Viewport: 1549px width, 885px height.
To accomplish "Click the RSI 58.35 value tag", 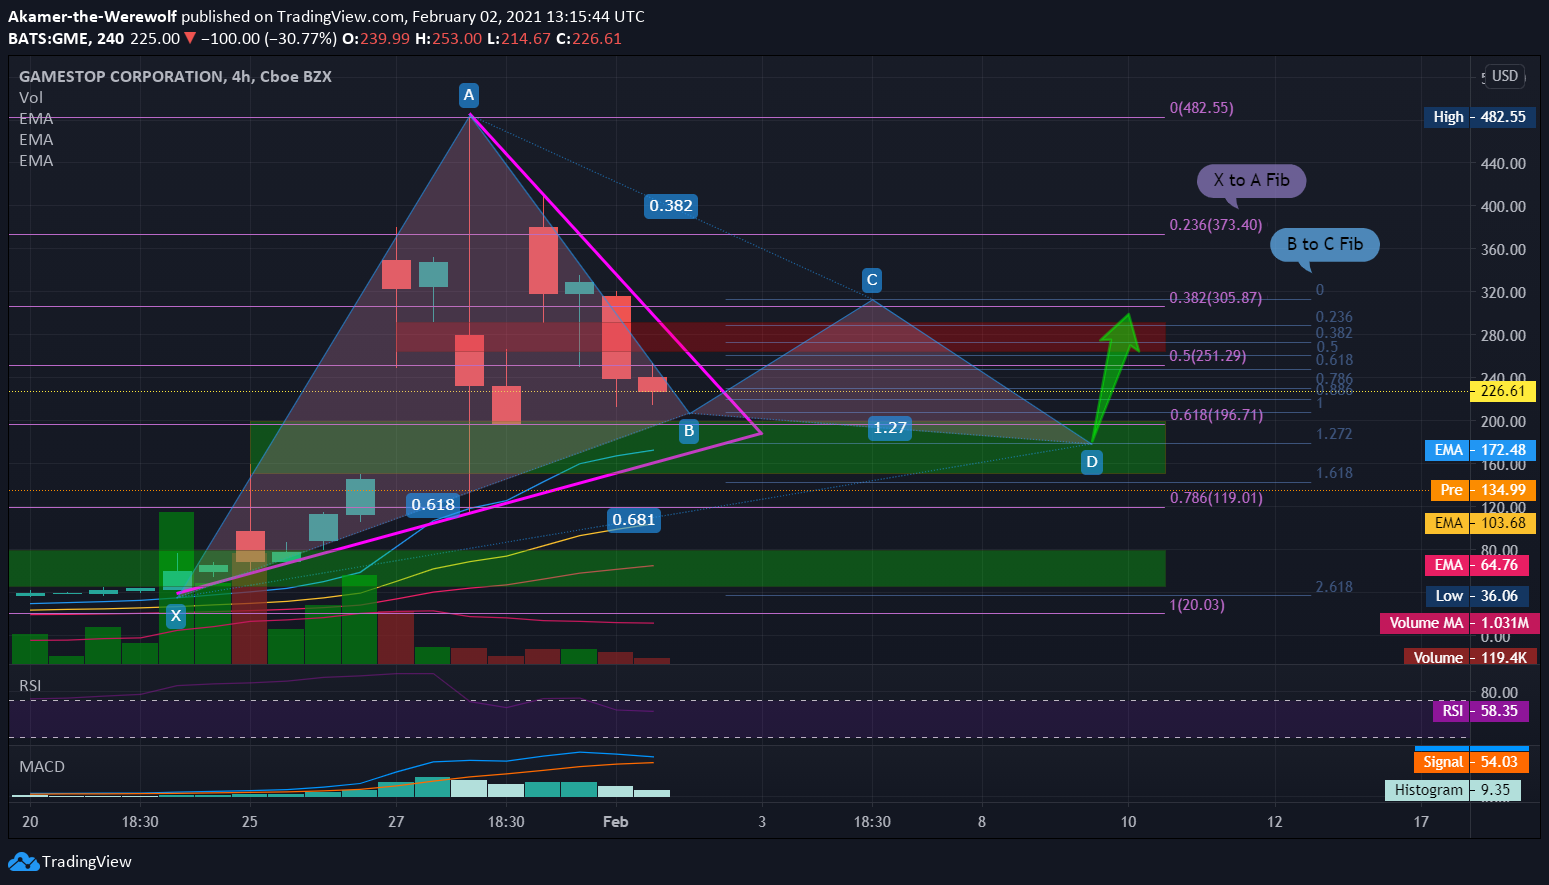I will [1483, 711].
